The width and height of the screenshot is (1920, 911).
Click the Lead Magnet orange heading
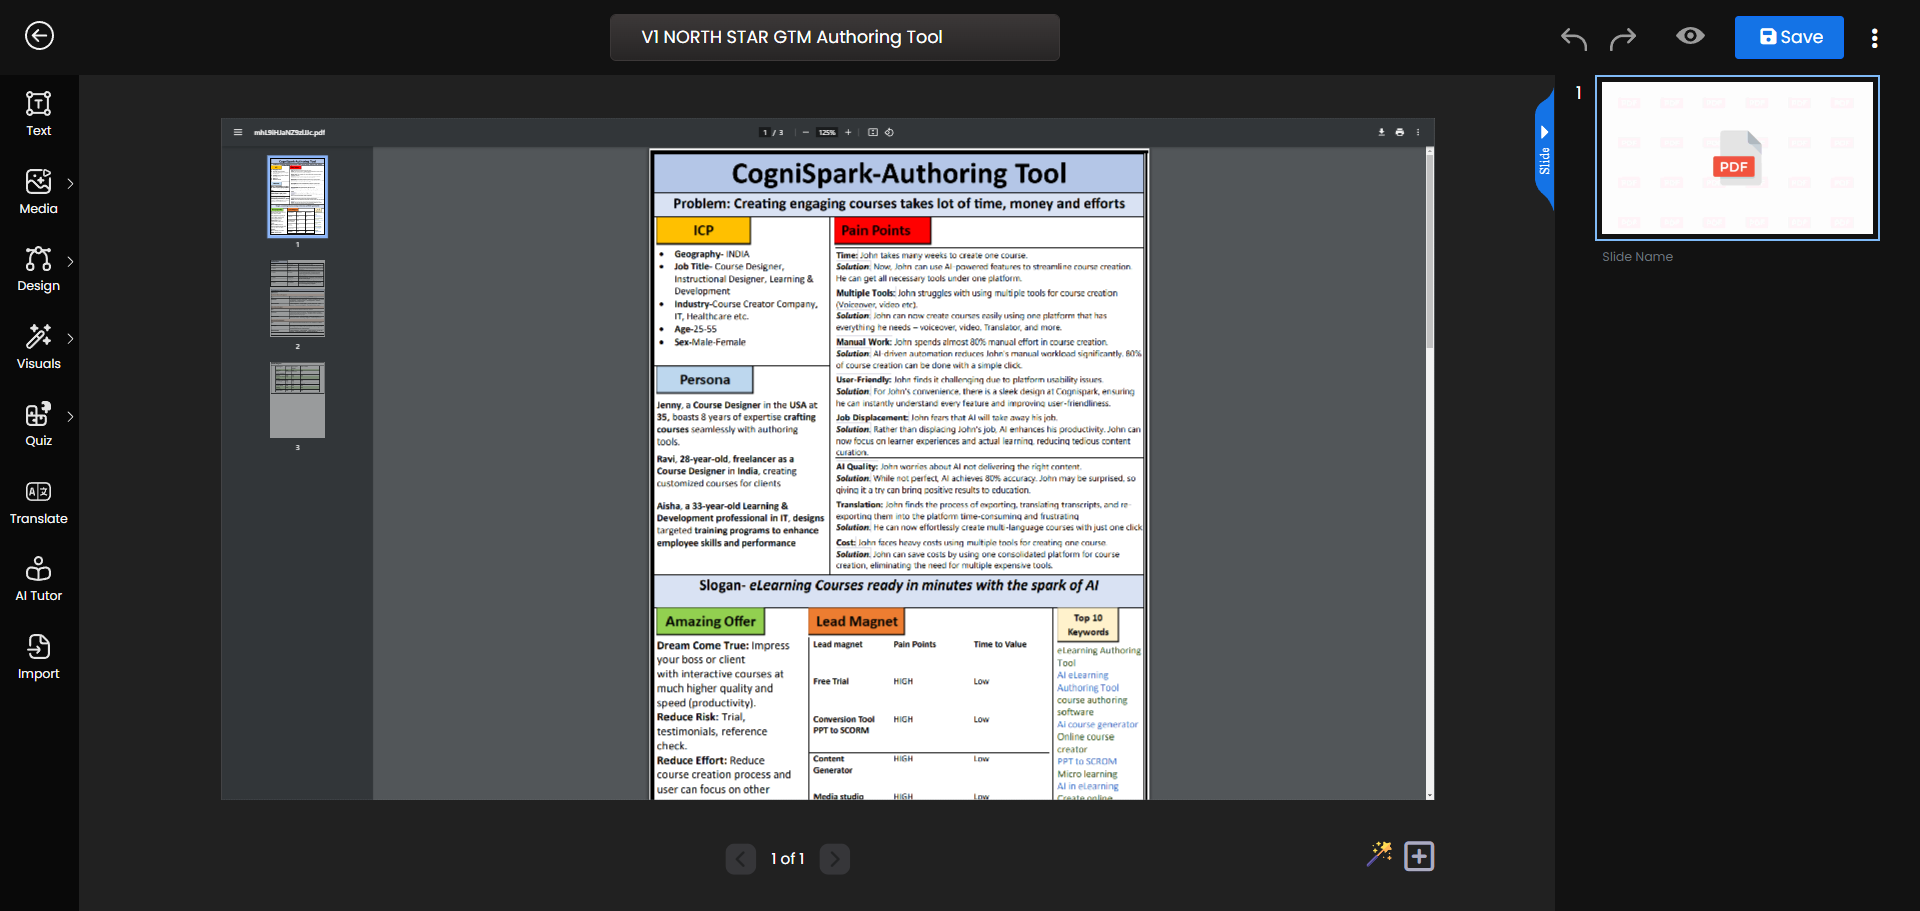click(857, 621)
